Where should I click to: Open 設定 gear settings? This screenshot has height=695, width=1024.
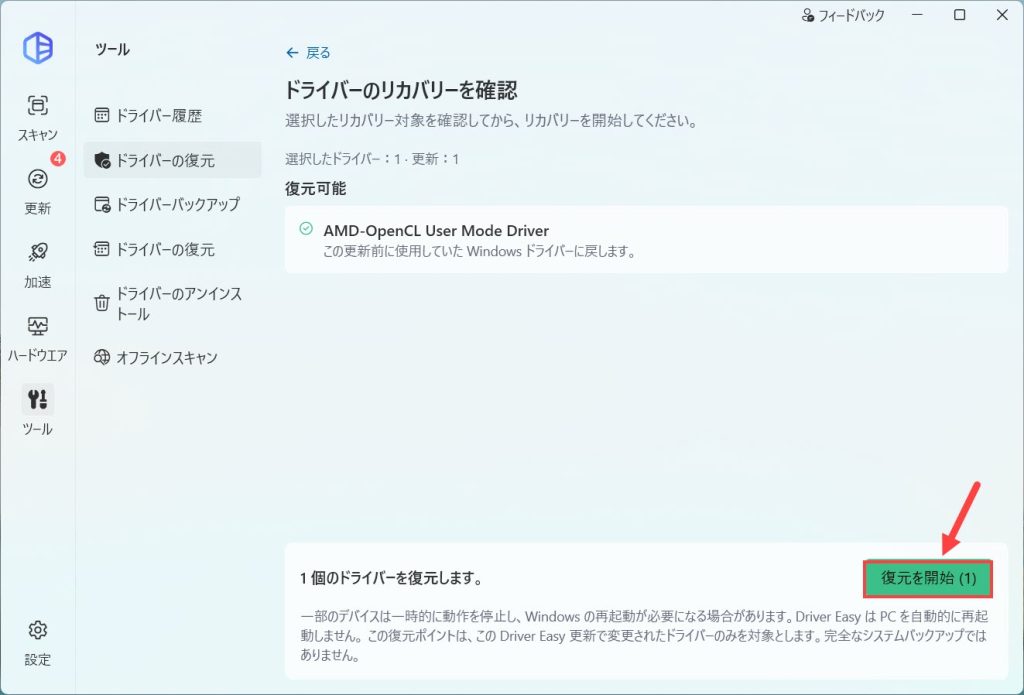[37, 643]
